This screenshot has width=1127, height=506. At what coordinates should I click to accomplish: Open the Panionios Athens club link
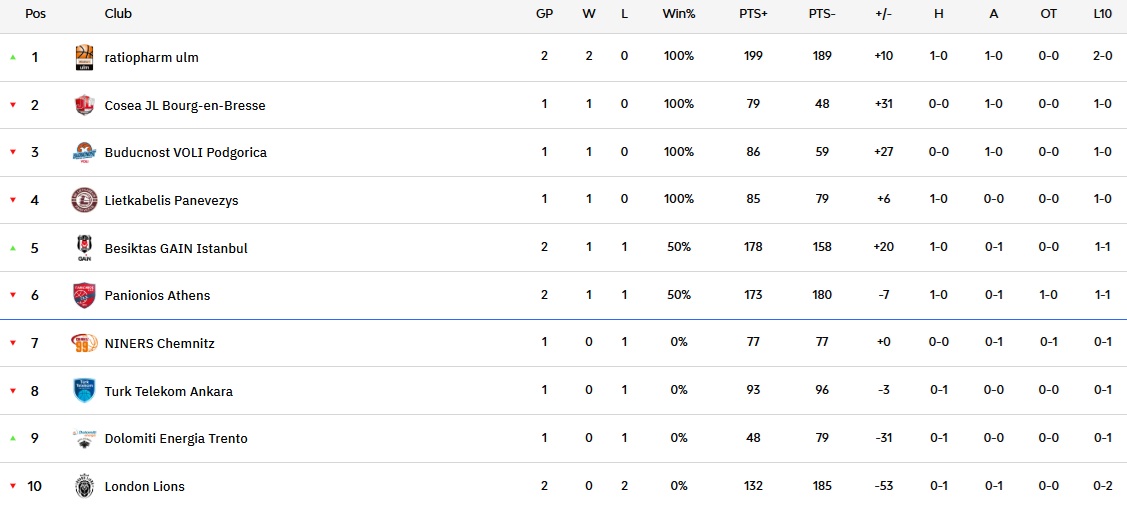point(157,295)
